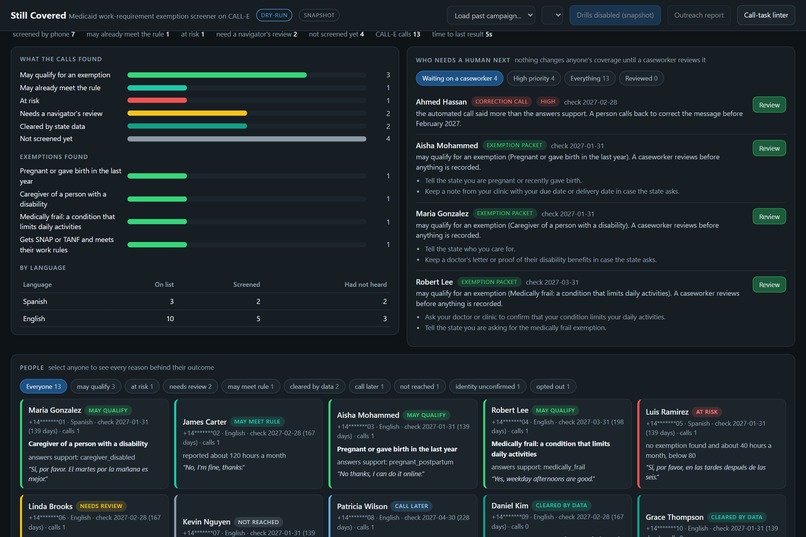
Task: Open the small unlabeled dropdown beside Load past campaign
Action: click(x=552, y=15)
